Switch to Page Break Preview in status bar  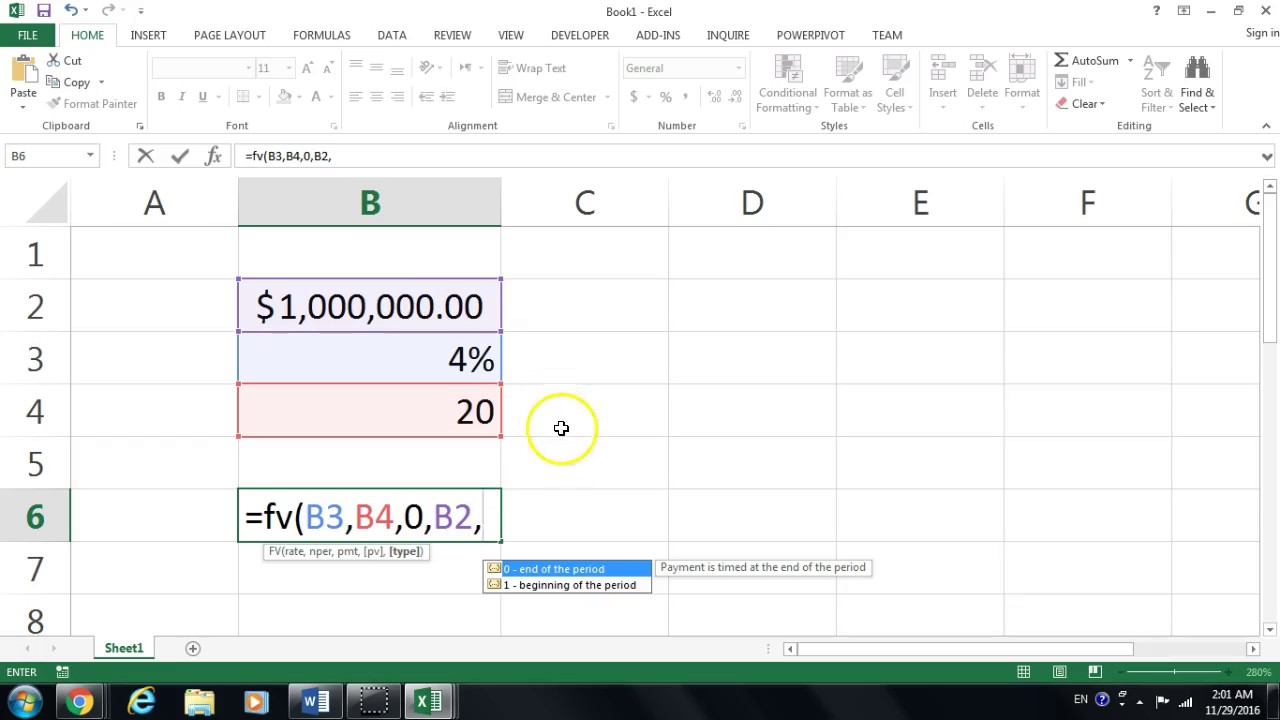pyautogui.click(x=1095, y=672)
